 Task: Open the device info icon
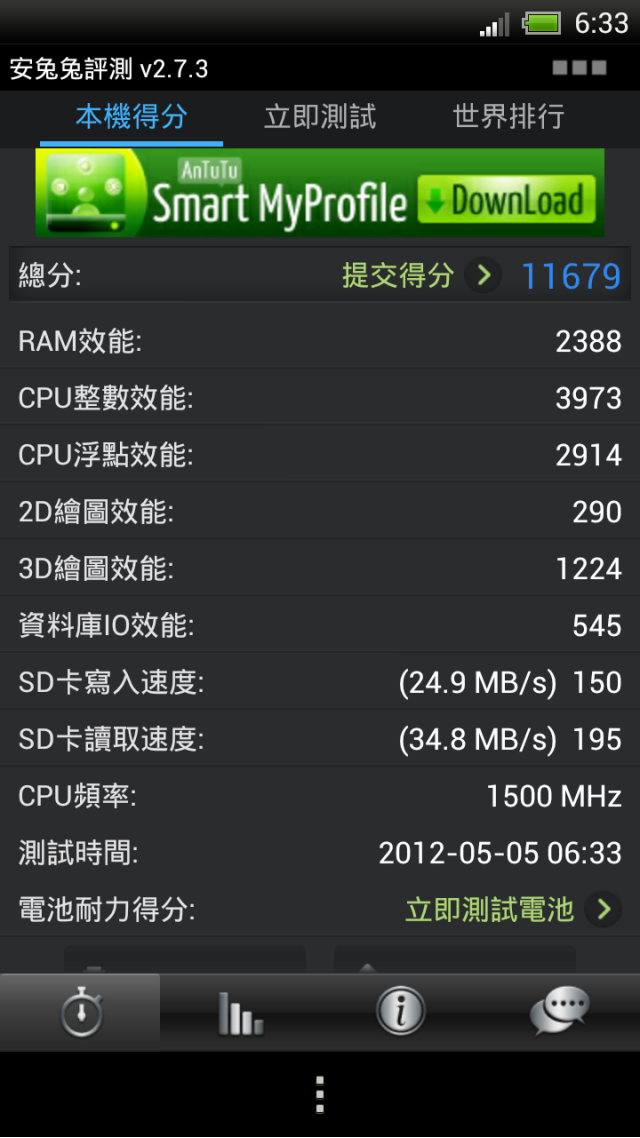400,1010
